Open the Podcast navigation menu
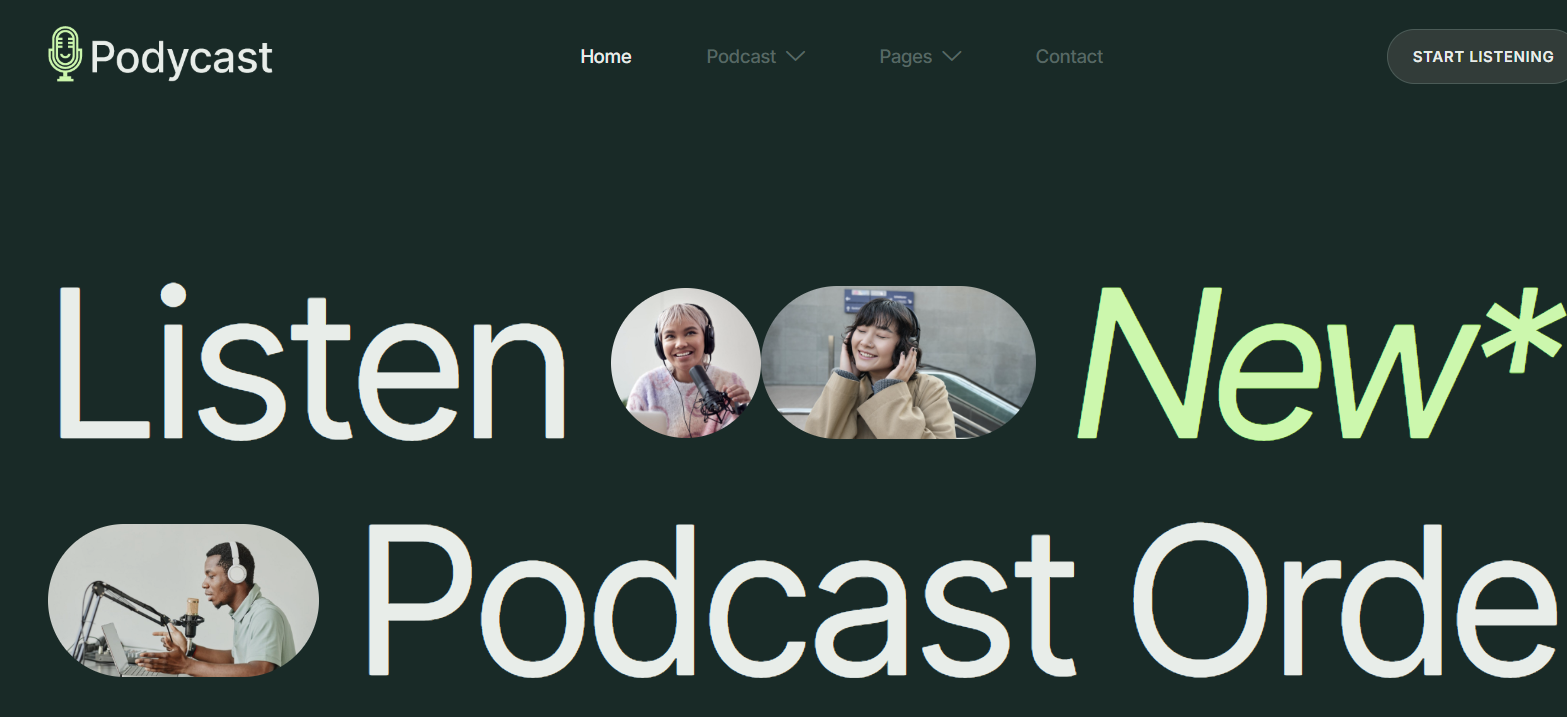 tap(741, 57)
